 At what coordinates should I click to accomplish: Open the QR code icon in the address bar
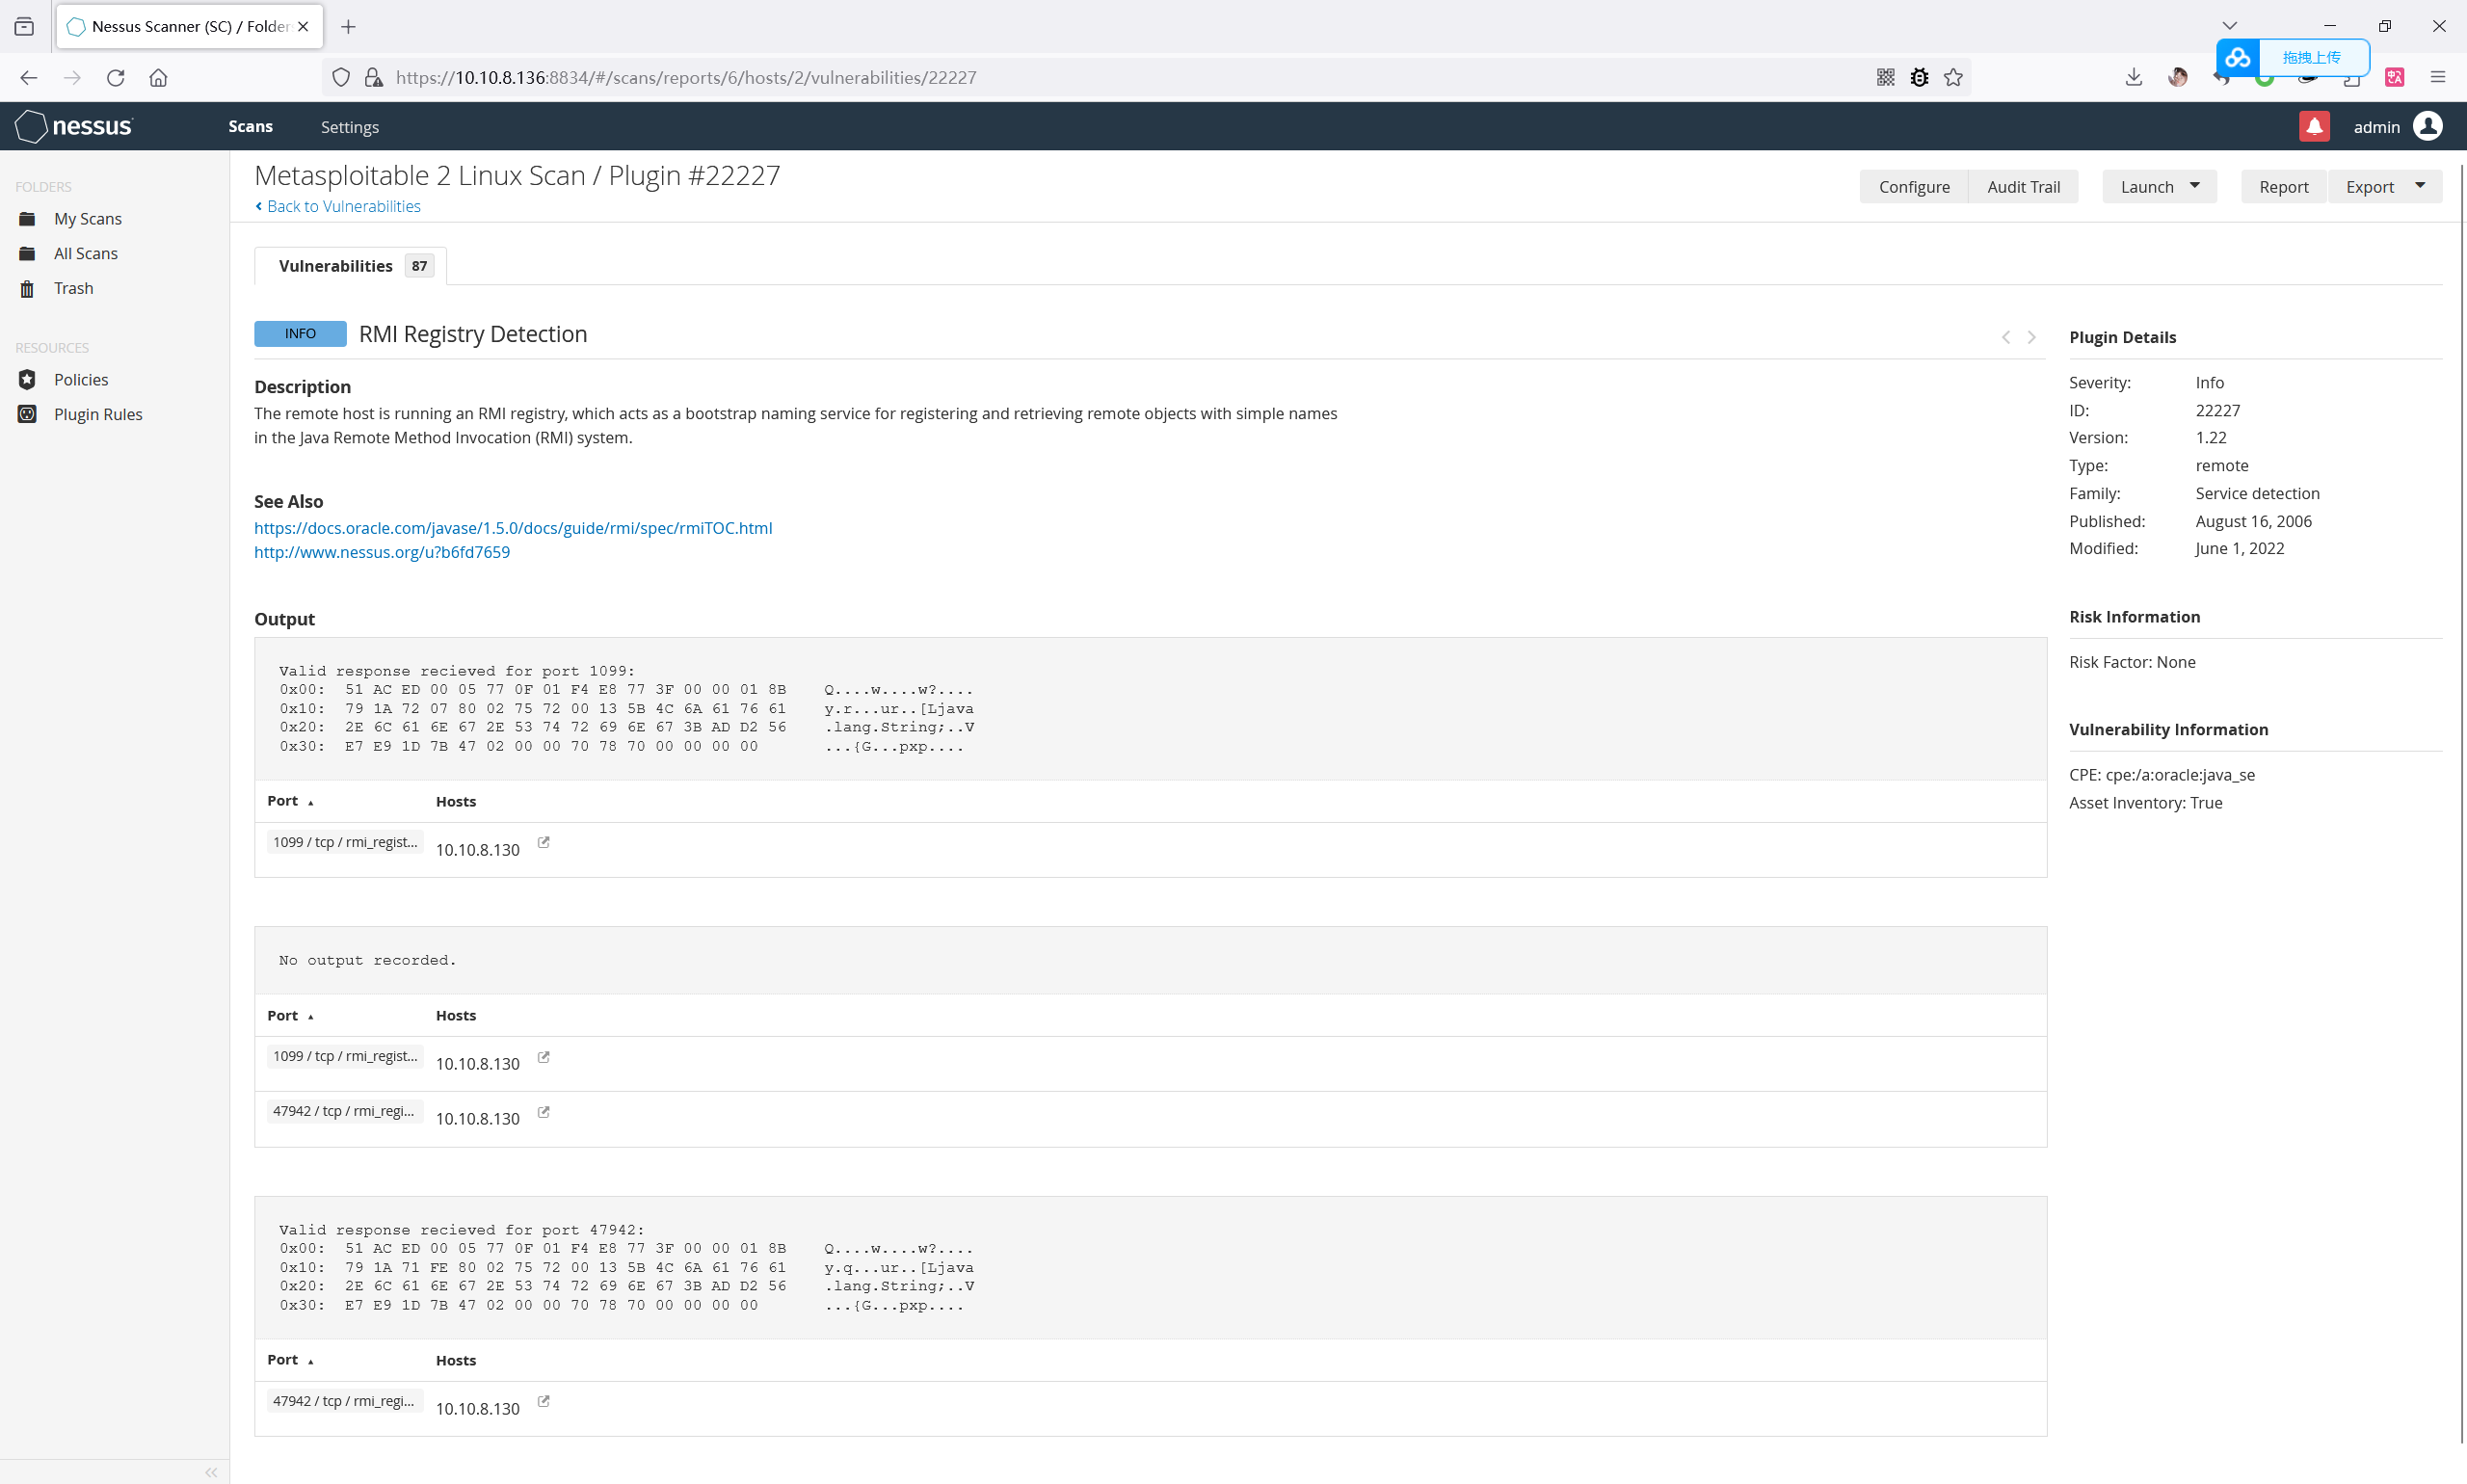tap(1885, 77)
